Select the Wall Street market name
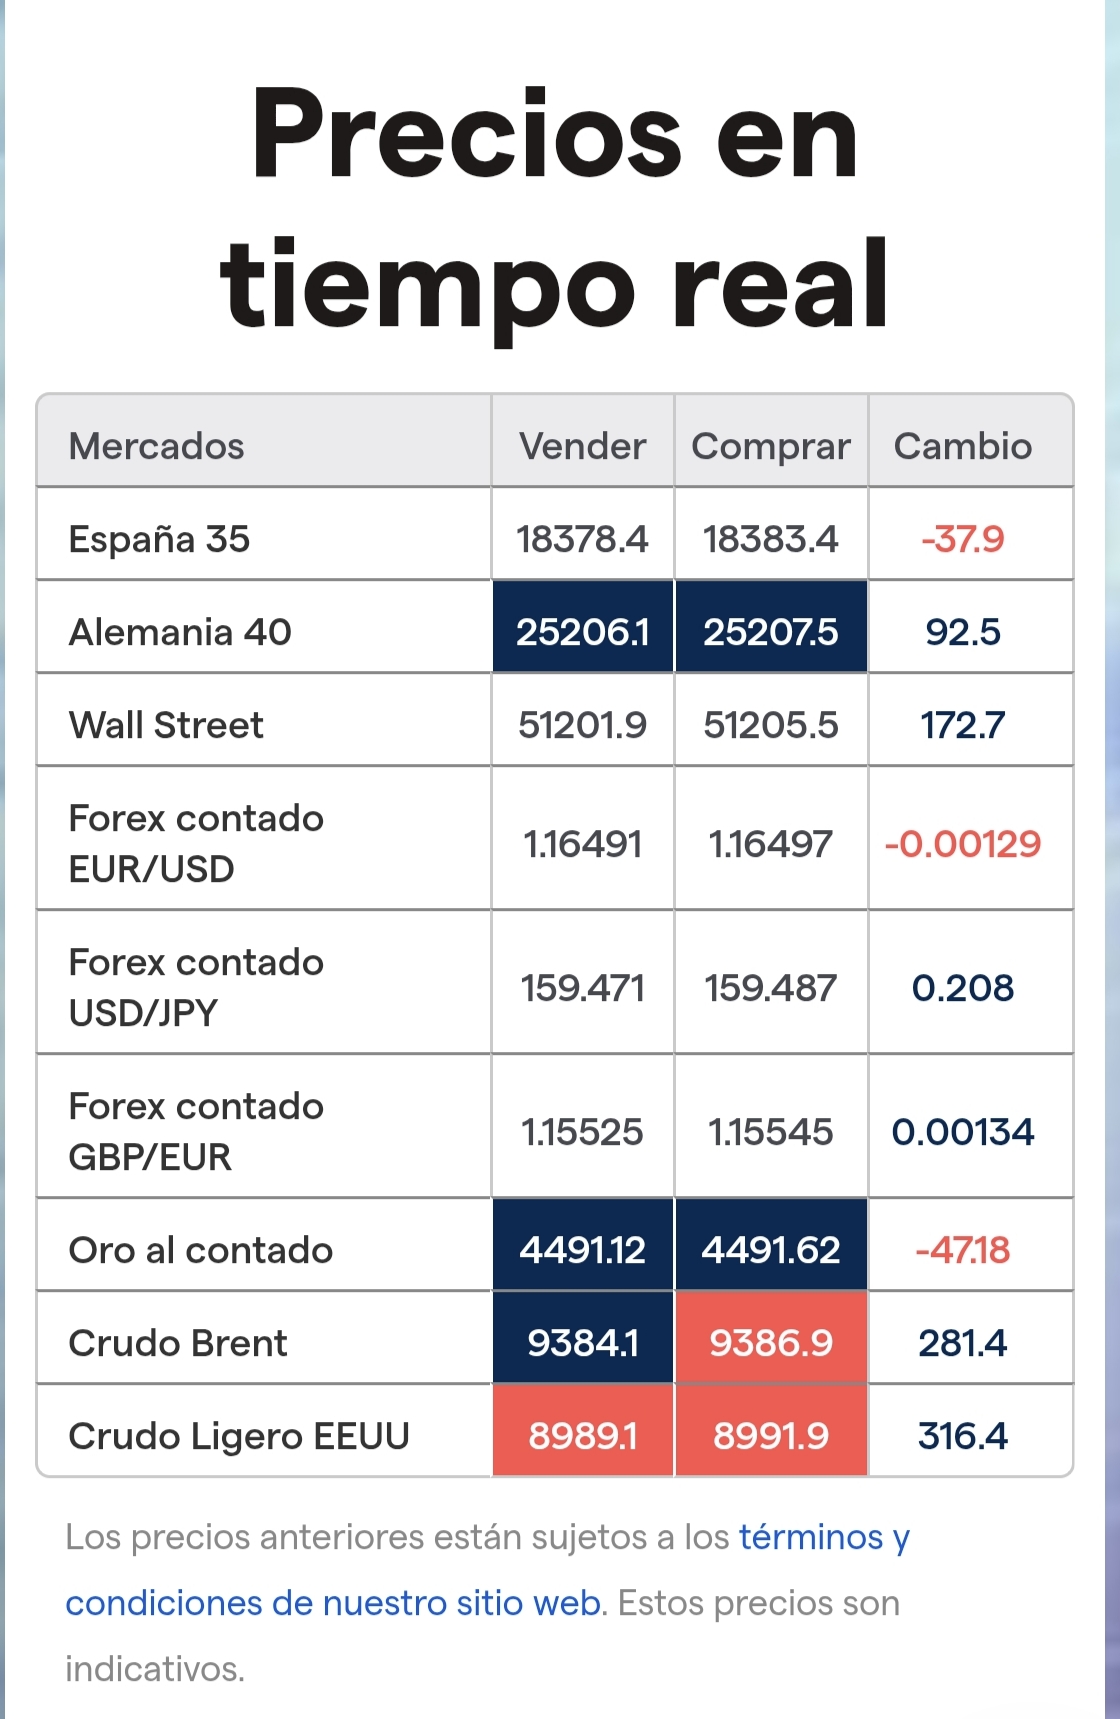 pyautogui.click(x=166, y=725)
